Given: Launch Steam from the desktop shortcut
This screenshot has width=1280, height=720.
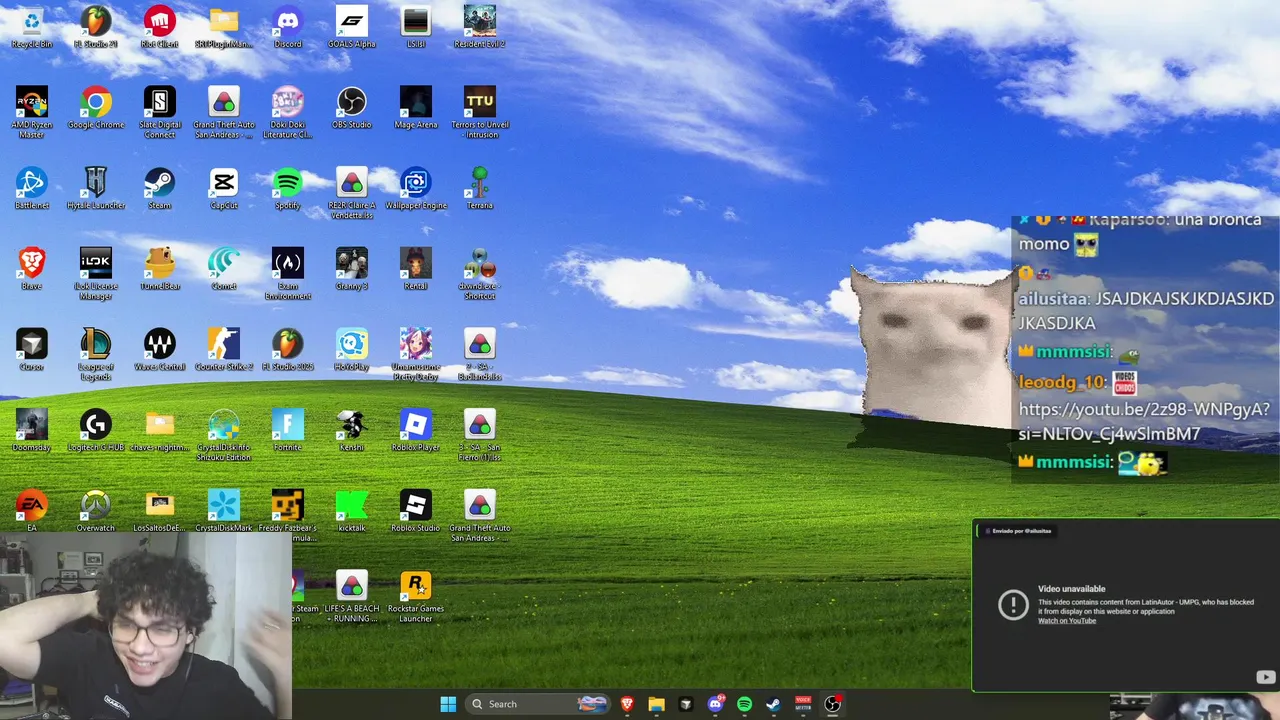Looking at the screenshot, I should 160,188.
